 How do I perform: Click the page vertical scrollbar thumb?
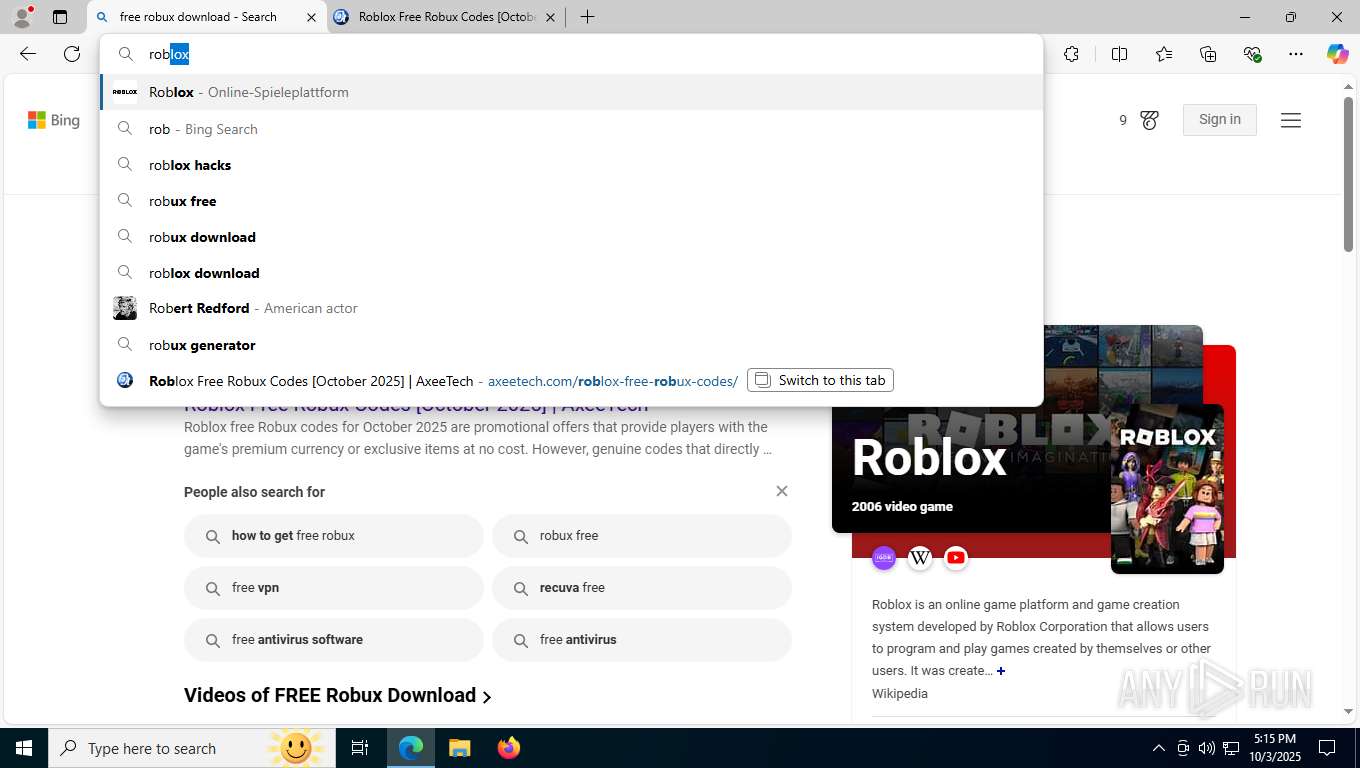[x=1348, y=174]
